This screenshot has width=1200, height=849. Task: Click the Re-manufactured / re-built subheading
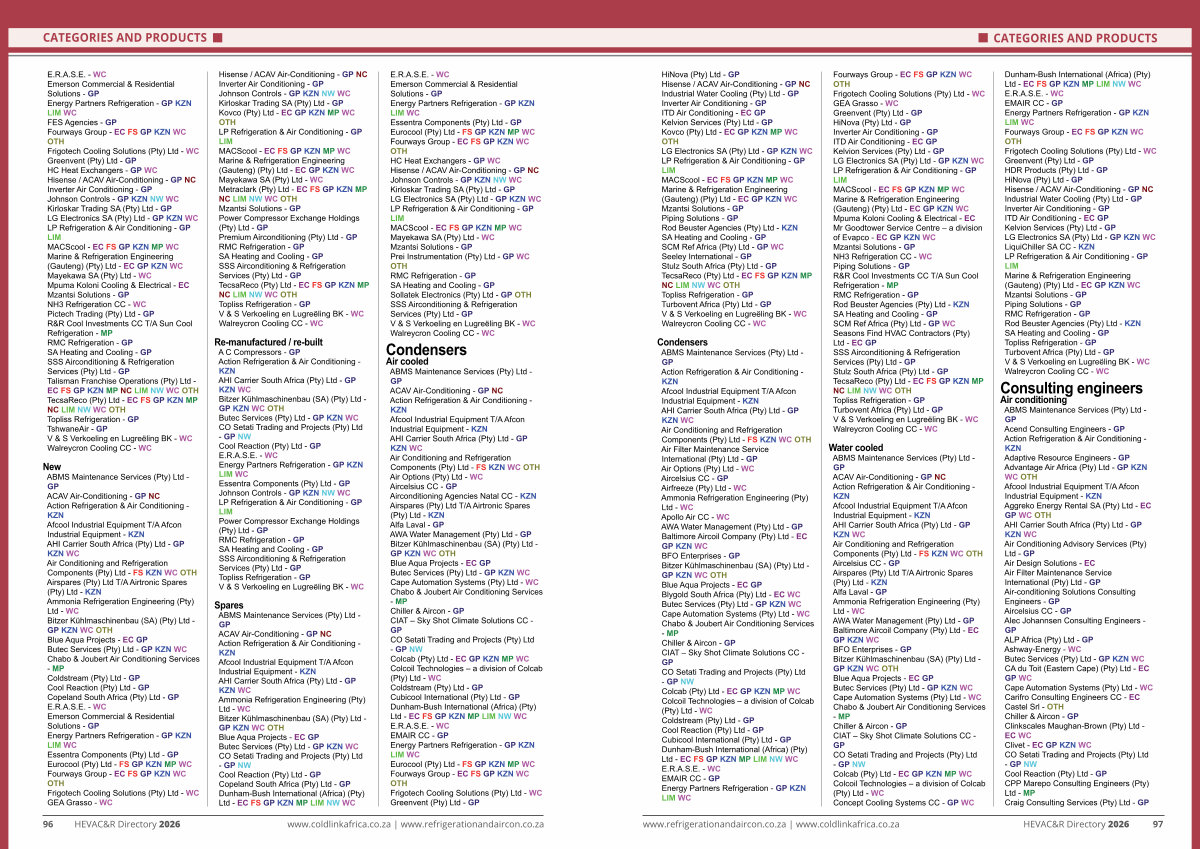coord(266,342)
